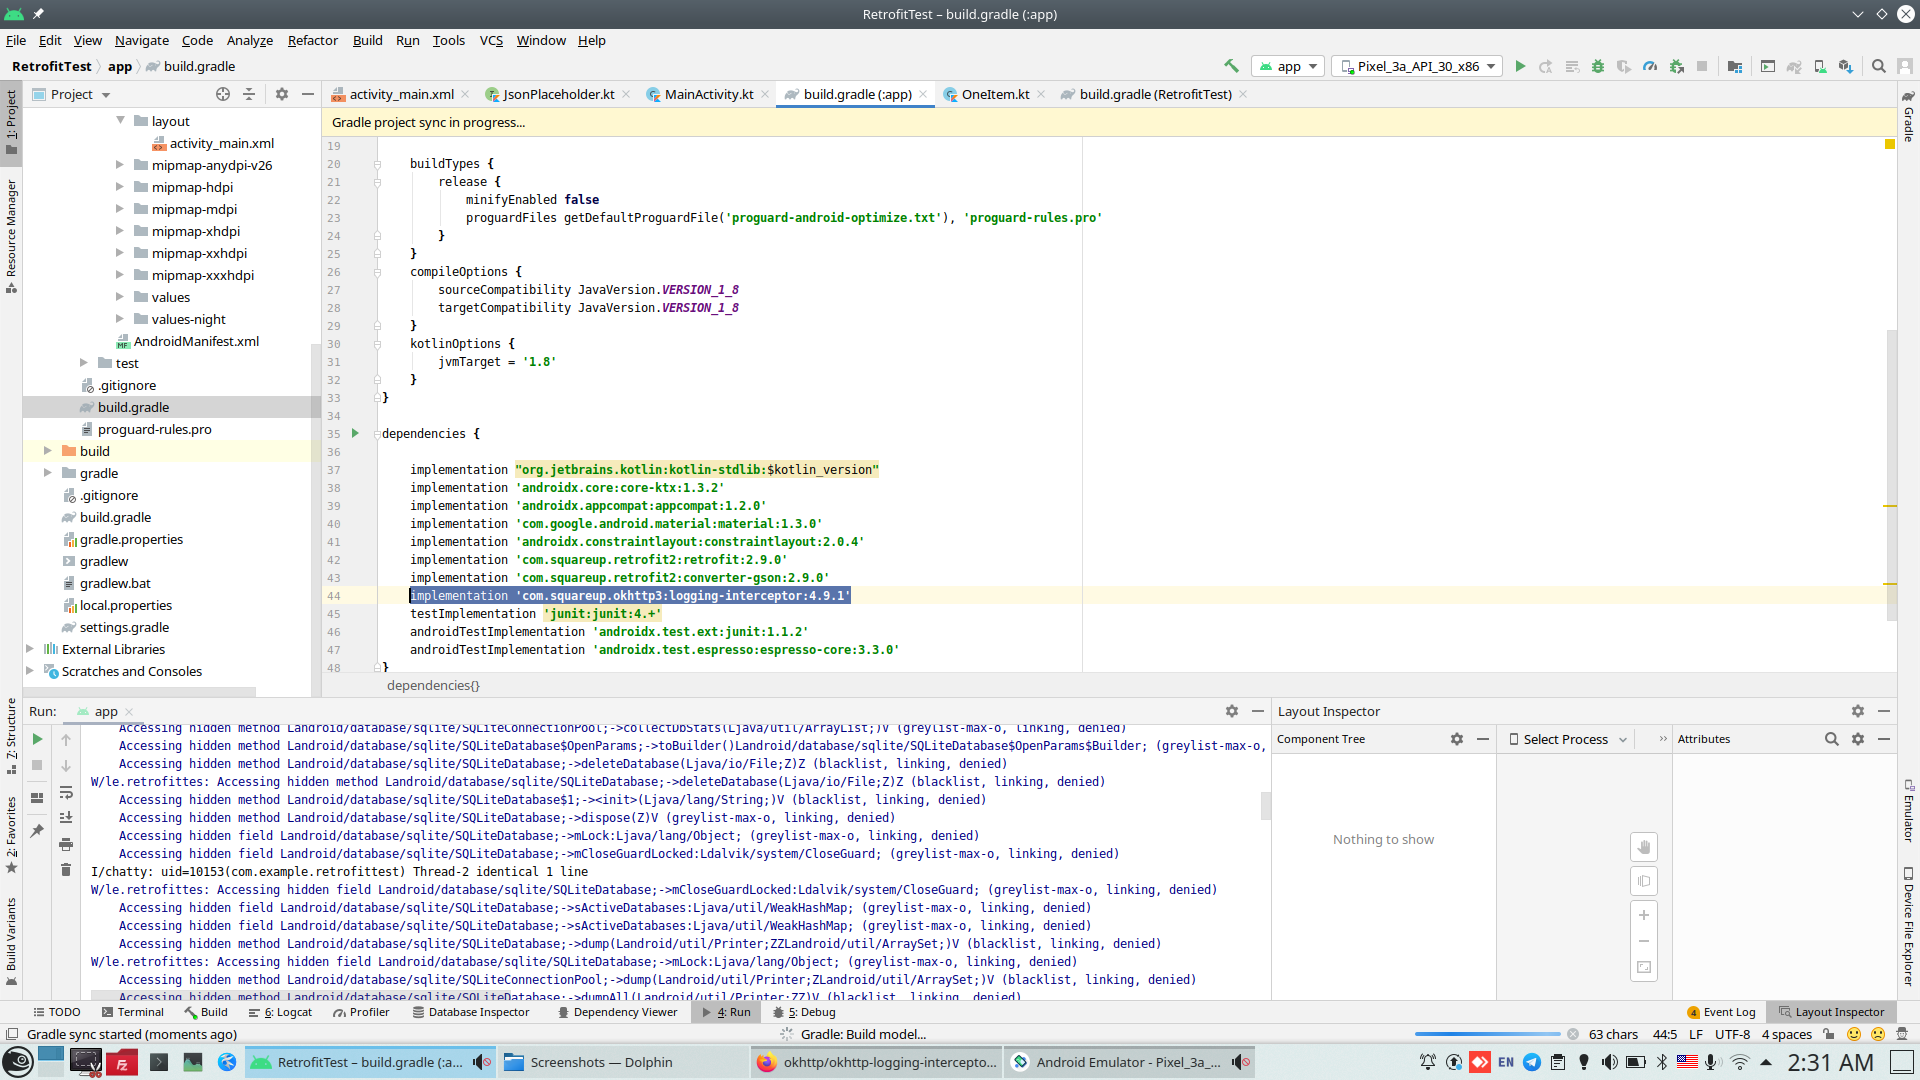Toggle soft-wrap in Run console
This screenshot has width=1920, height=1080.
coord(66,792)
